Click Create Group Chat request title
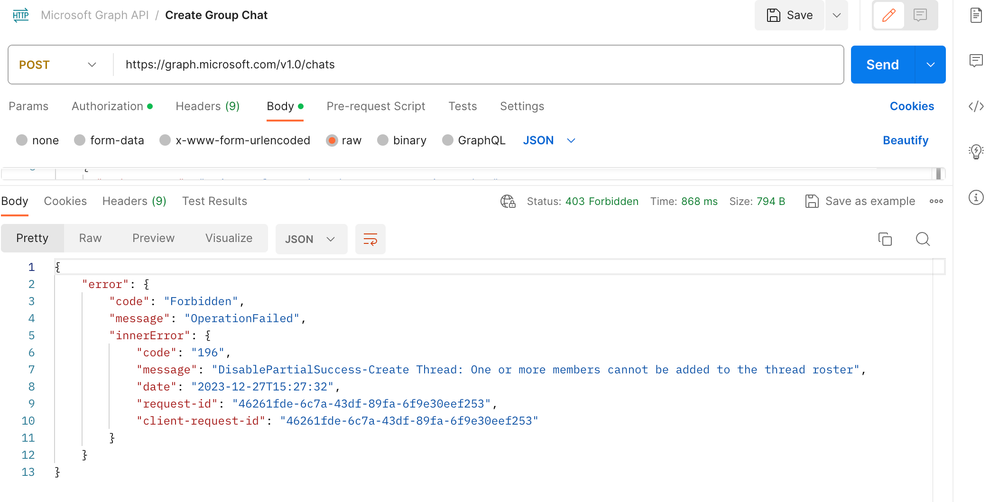The image size is (999, 502). pyautogui.click(x=217, y=15)
